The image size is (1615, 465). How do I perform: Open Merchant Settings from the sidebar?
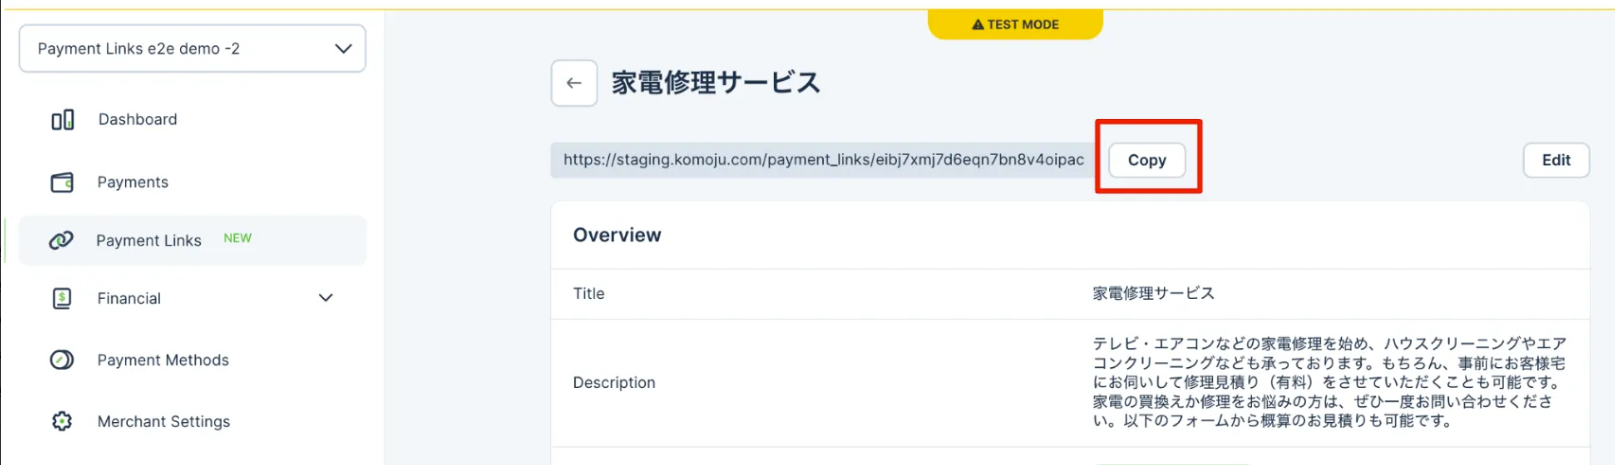pyautogui.click(x=164, y=422)
